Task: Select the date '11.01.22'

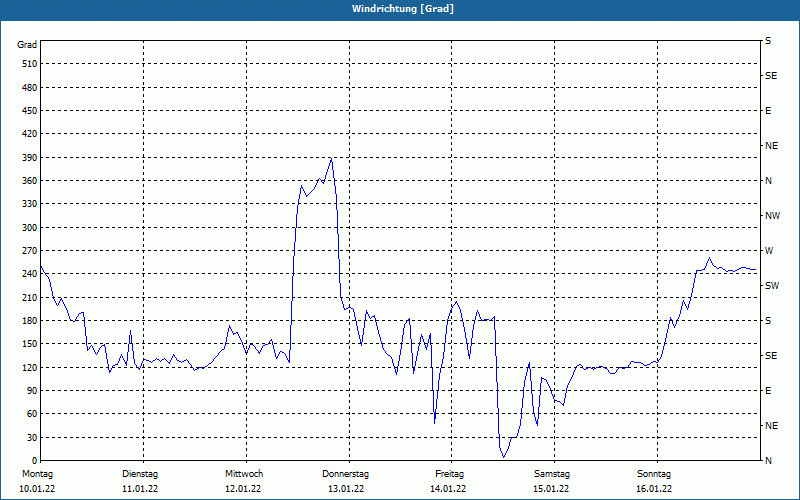Action: 140,489
